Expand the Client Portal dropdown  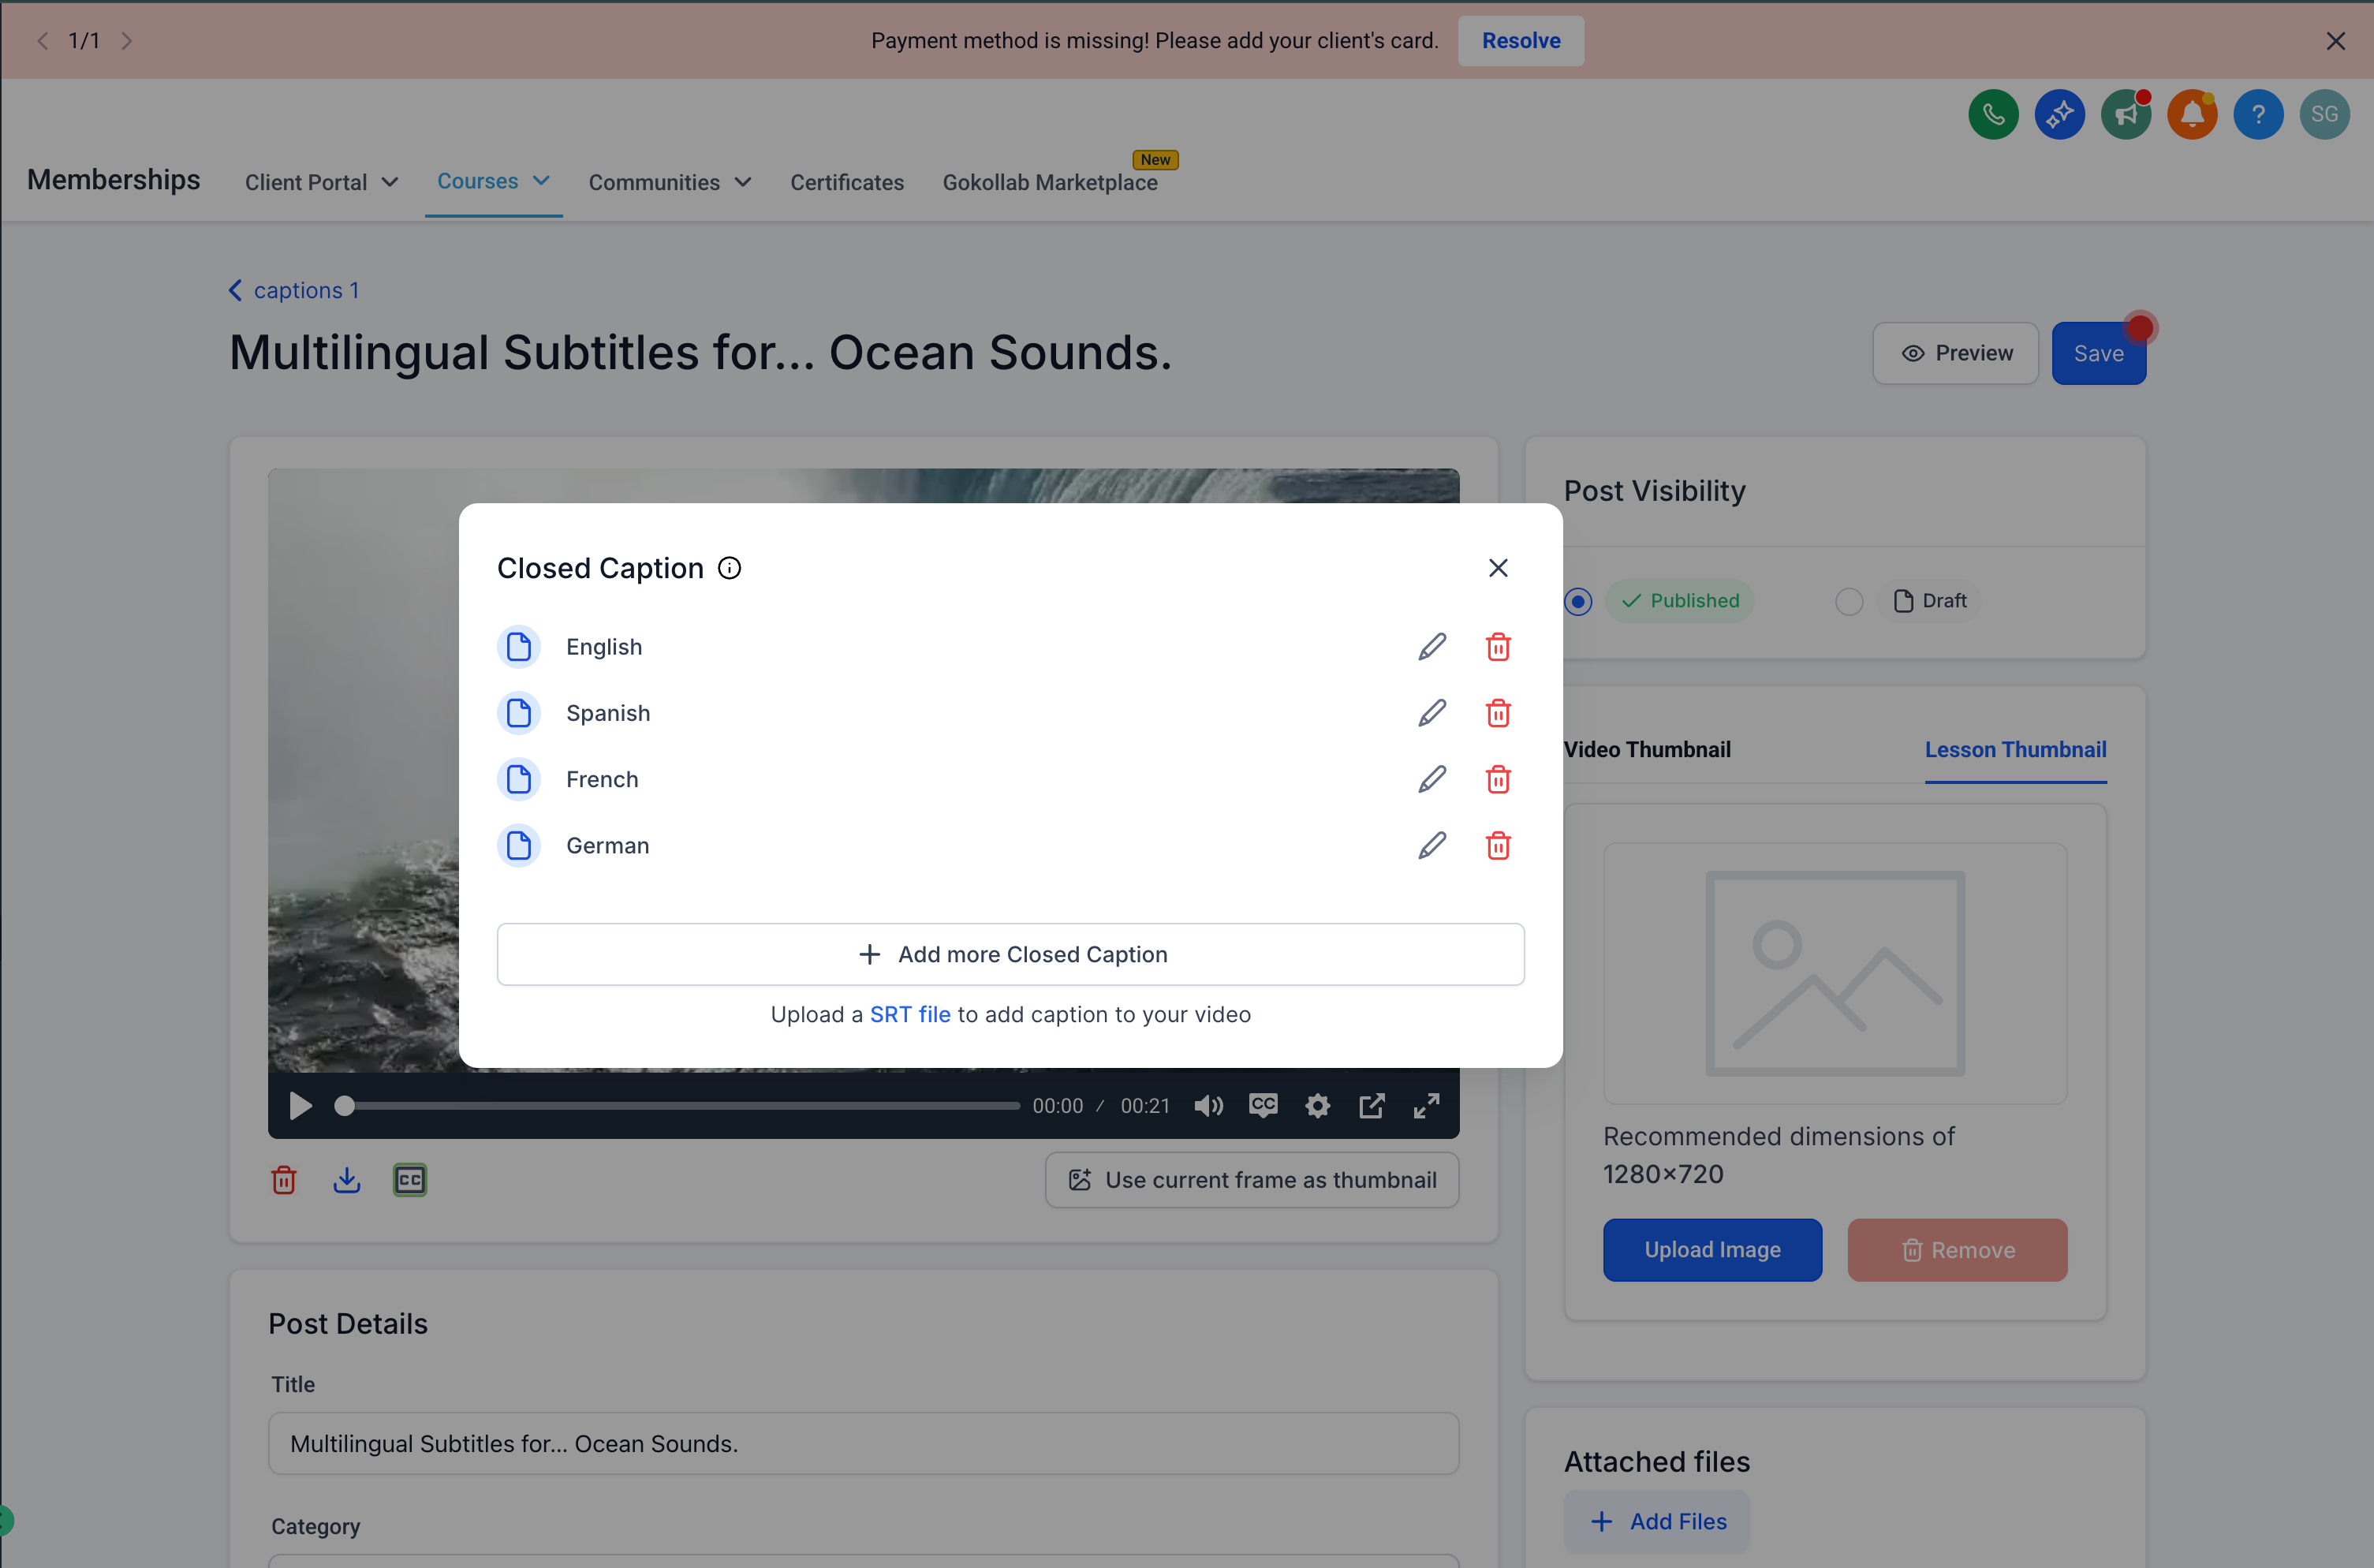point(321,182)
